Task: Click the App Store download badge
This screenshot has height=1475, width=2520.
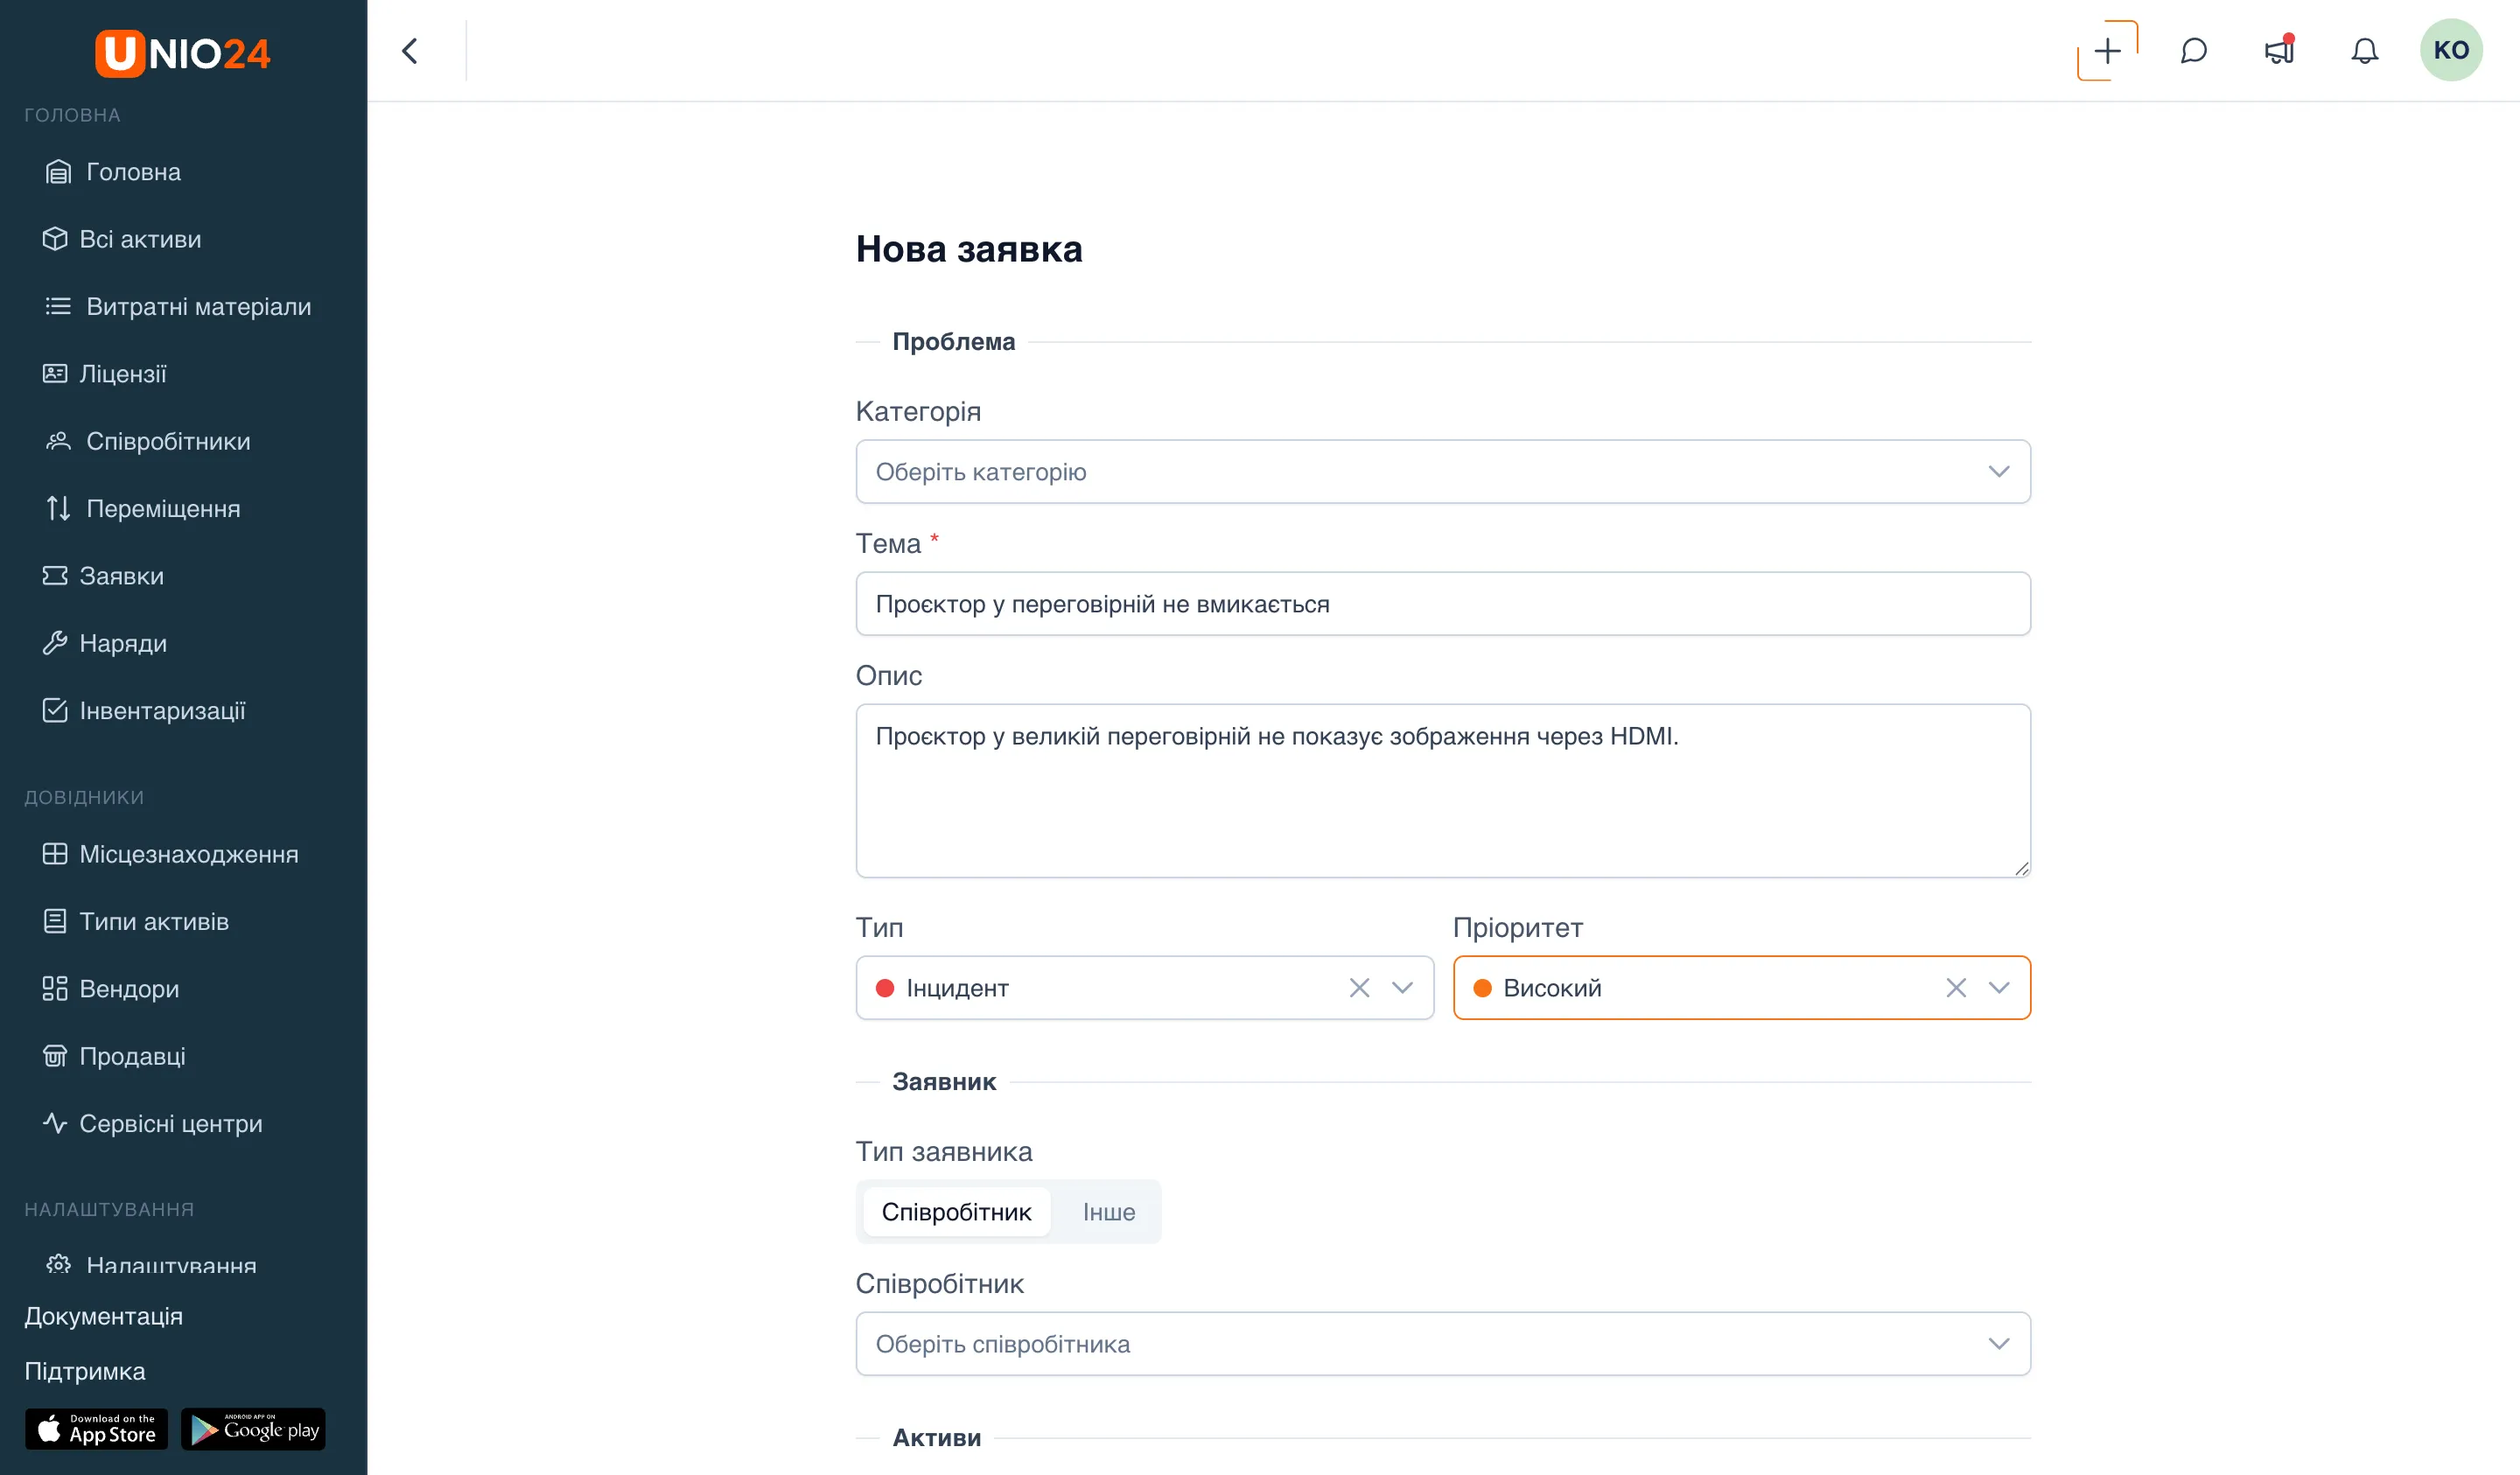Action: (96, 1429)
